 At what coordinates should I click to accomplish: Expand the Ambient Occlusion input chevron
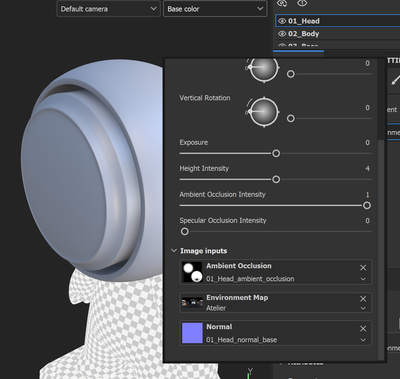coord(363,279)
